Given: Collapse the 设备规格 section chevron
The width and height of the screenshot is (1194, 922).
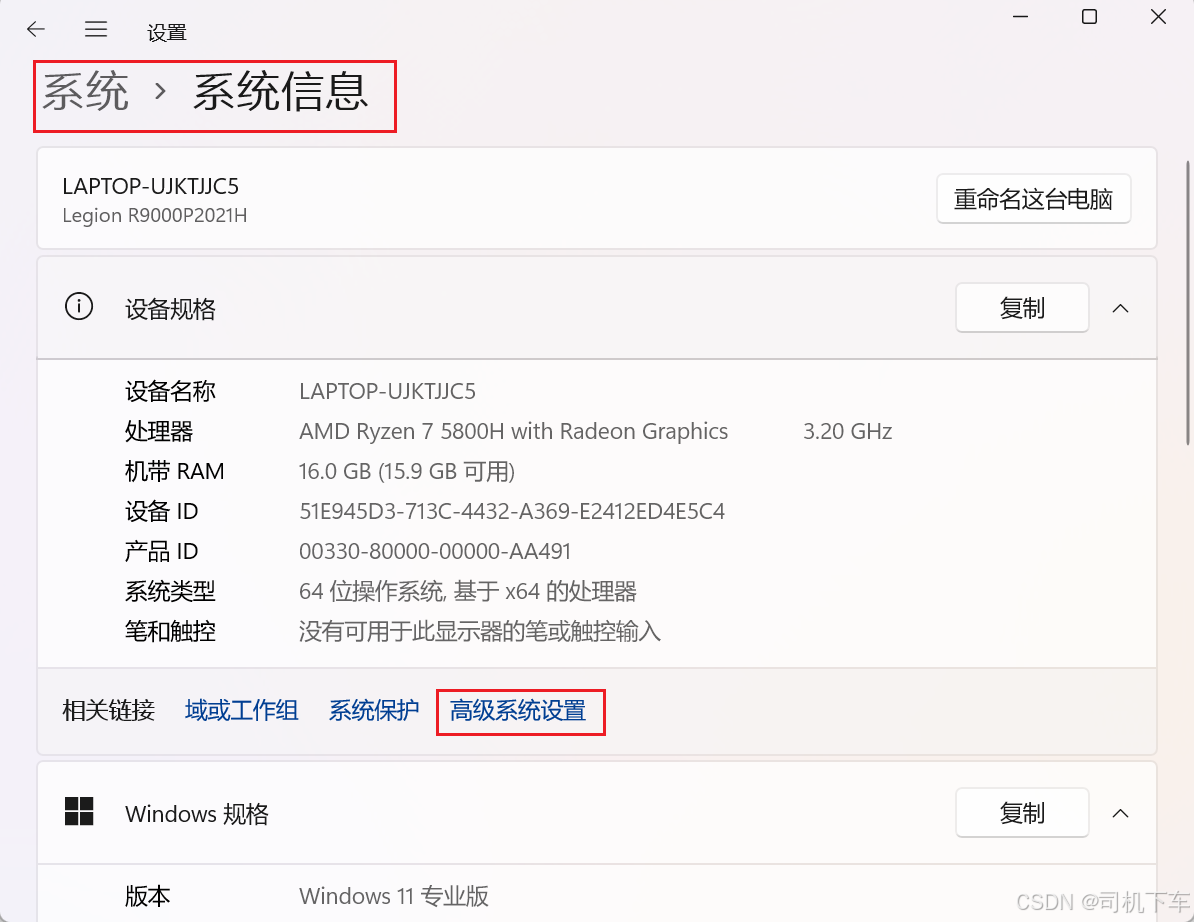Looking at the screenshot, I should [x=1120, y=308].
